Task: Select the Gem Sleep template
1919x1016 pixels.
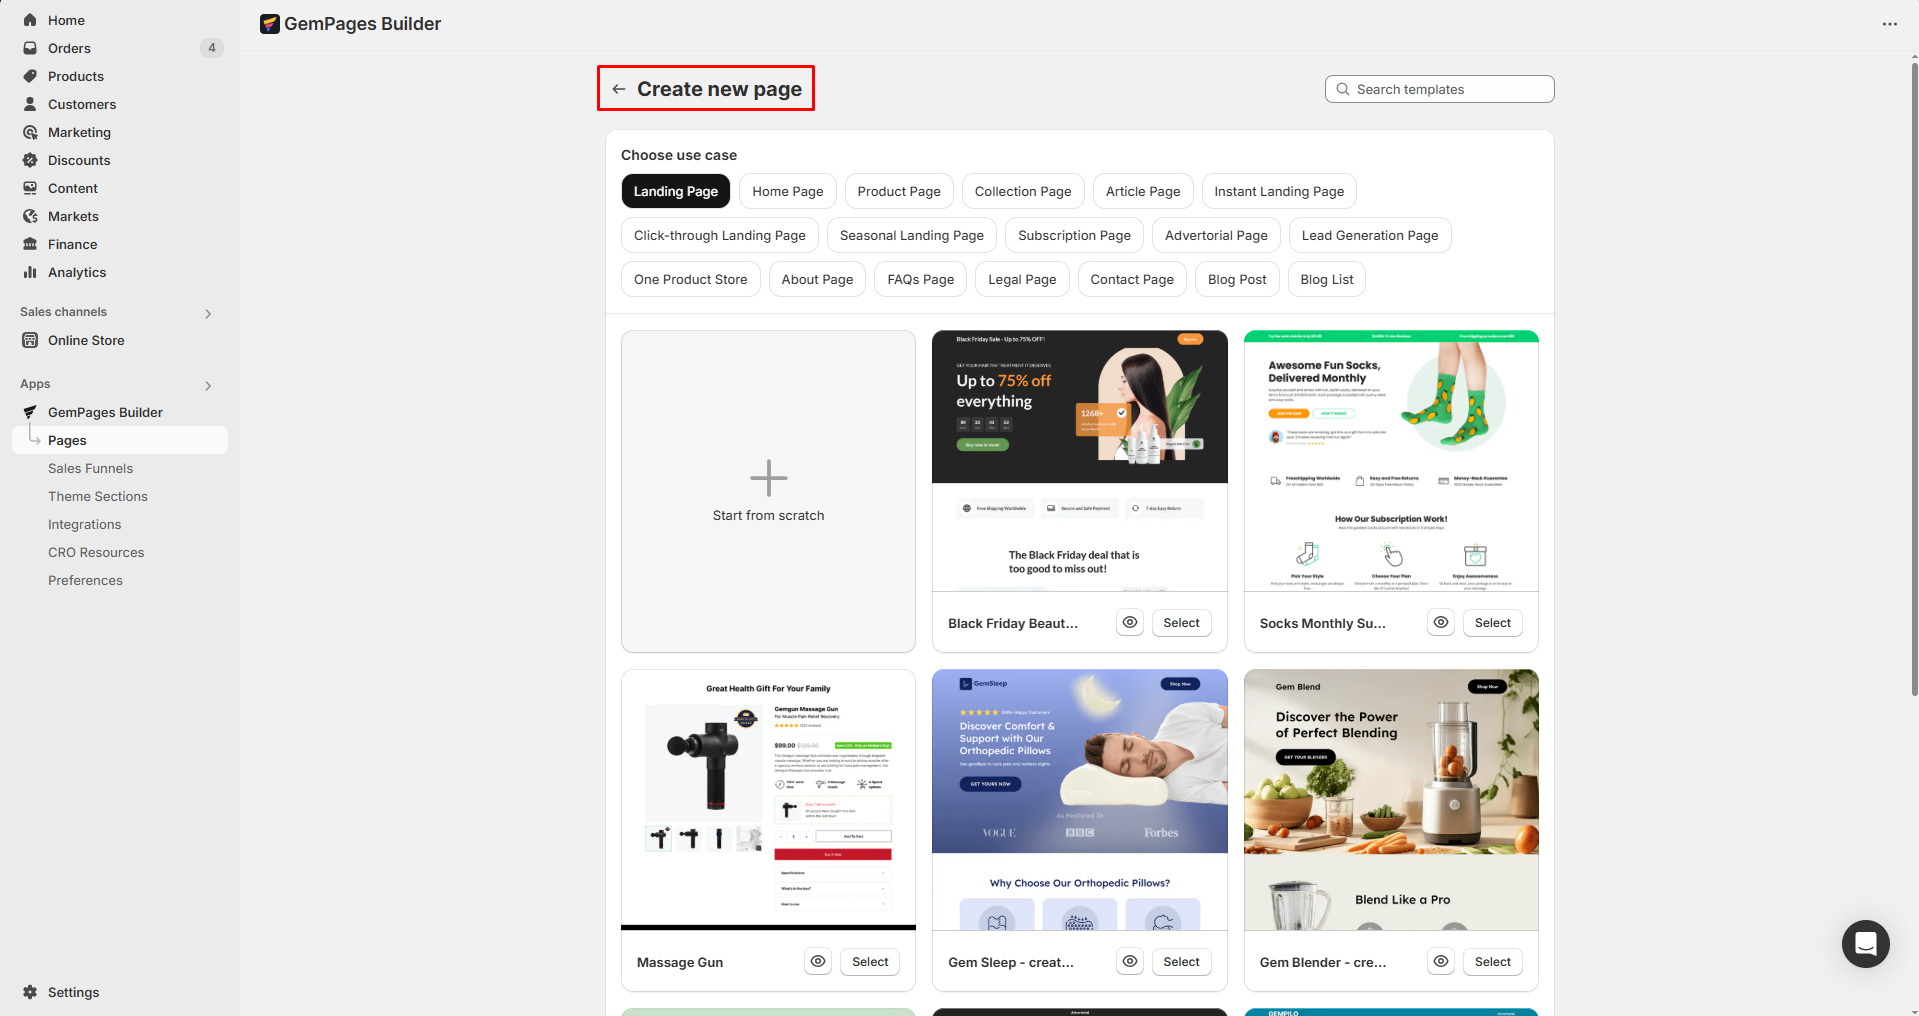Action: coord(1181,961)
